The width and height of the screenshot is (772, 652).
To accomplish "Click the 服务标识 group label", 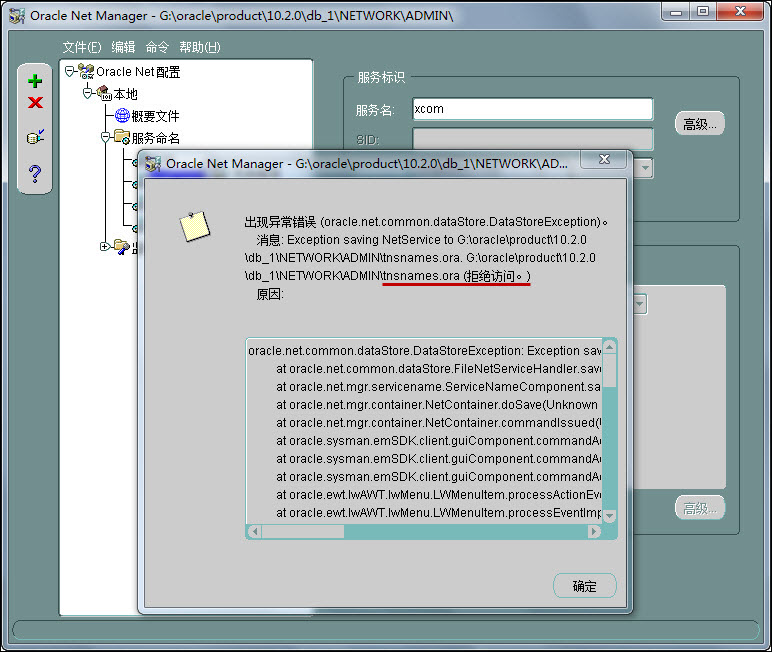I will point(382,77).
